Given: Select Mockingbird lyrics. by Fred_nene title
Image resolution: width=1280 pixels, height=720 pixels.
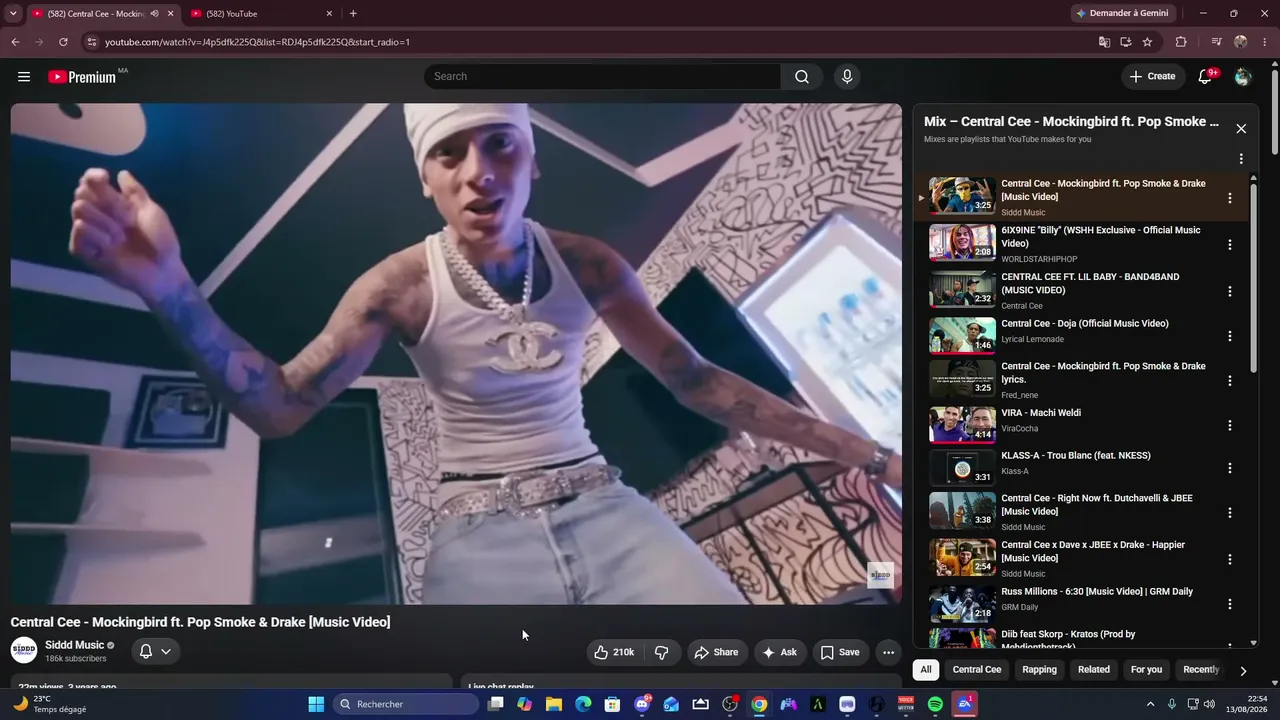Looking at the screenshot, I should click(1103, 373).
